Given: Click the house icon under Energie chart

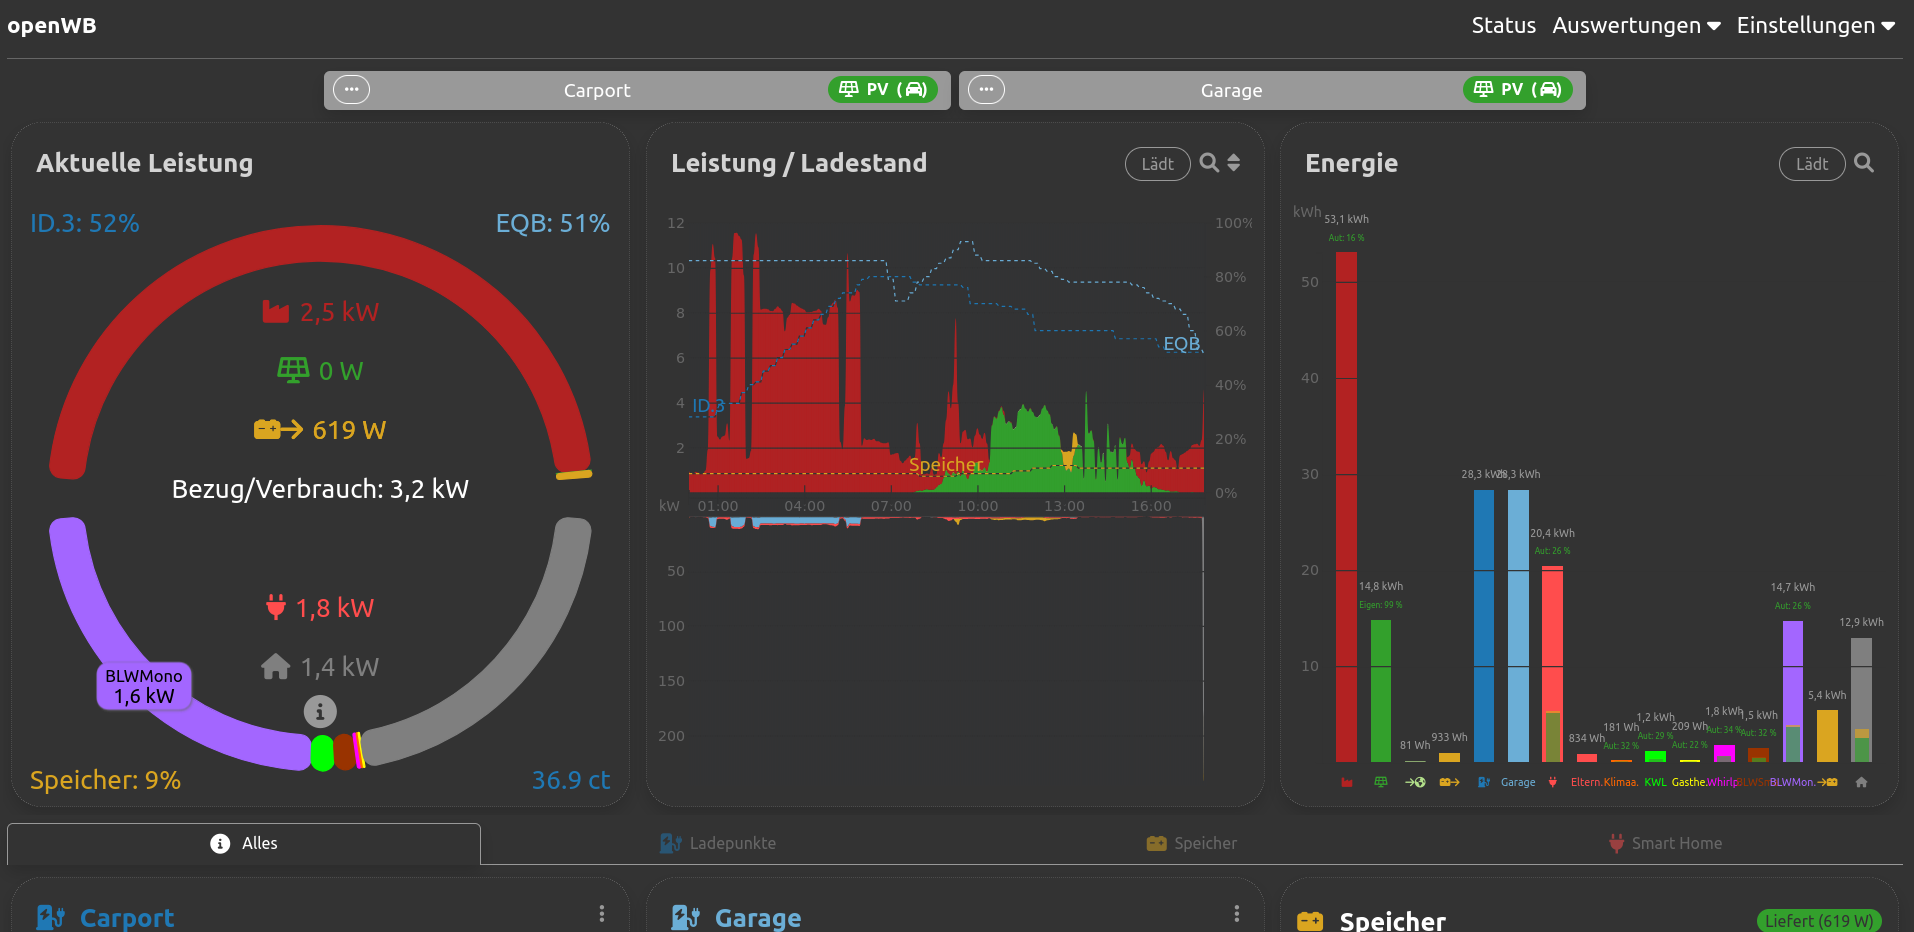Looking at the screenshot, I should [1861, 782].
